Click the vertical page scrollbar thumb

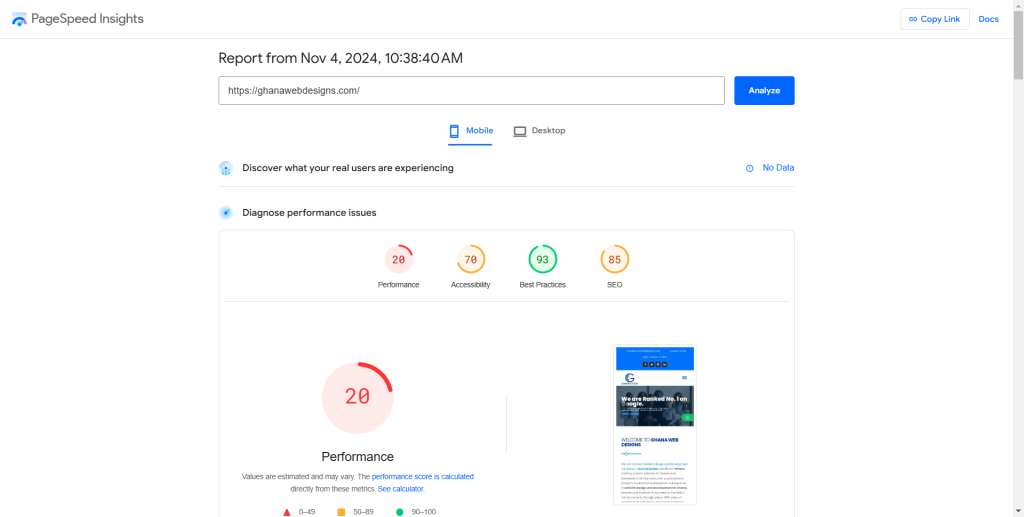point(1018,44)
